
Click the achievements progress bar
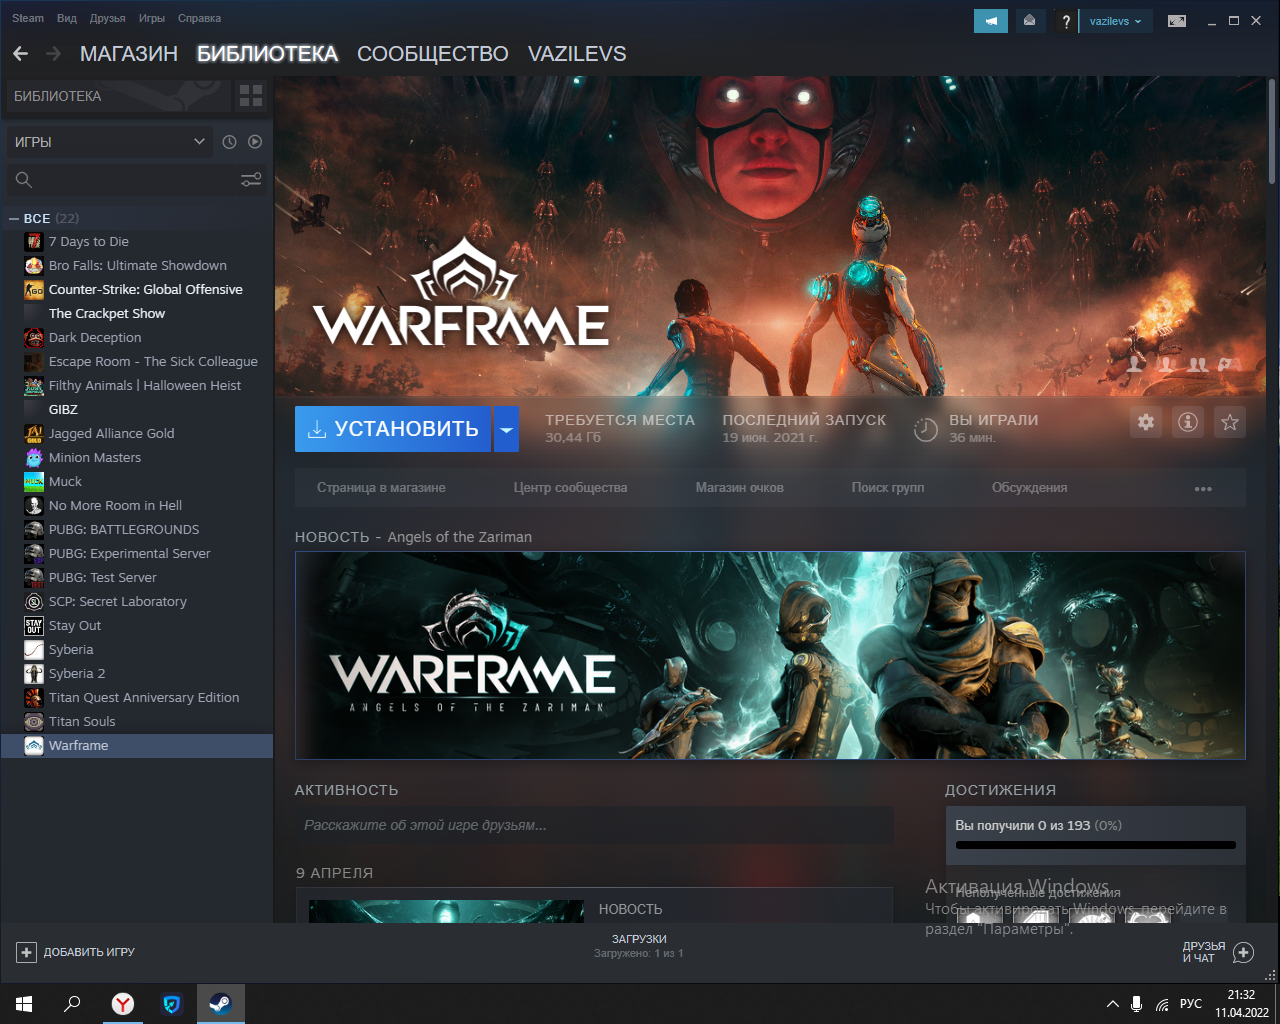[1095, 845]
